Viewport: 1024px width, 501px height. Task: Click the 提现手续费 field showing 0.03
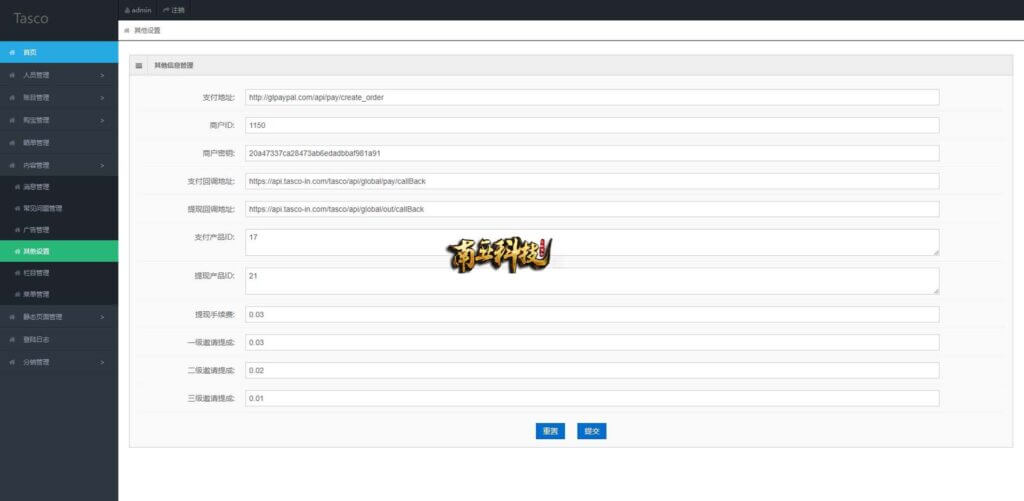tap(592, 315)
